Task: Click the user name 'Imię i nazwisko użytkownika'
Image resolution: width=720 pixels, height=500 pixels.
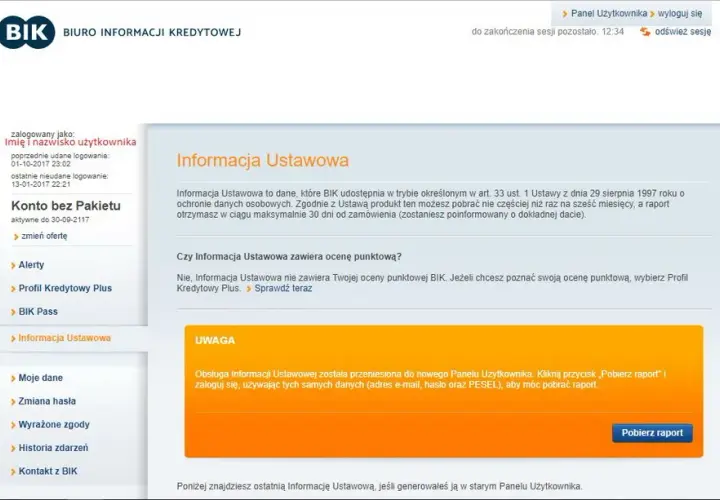Action: (x=70, y=142)
